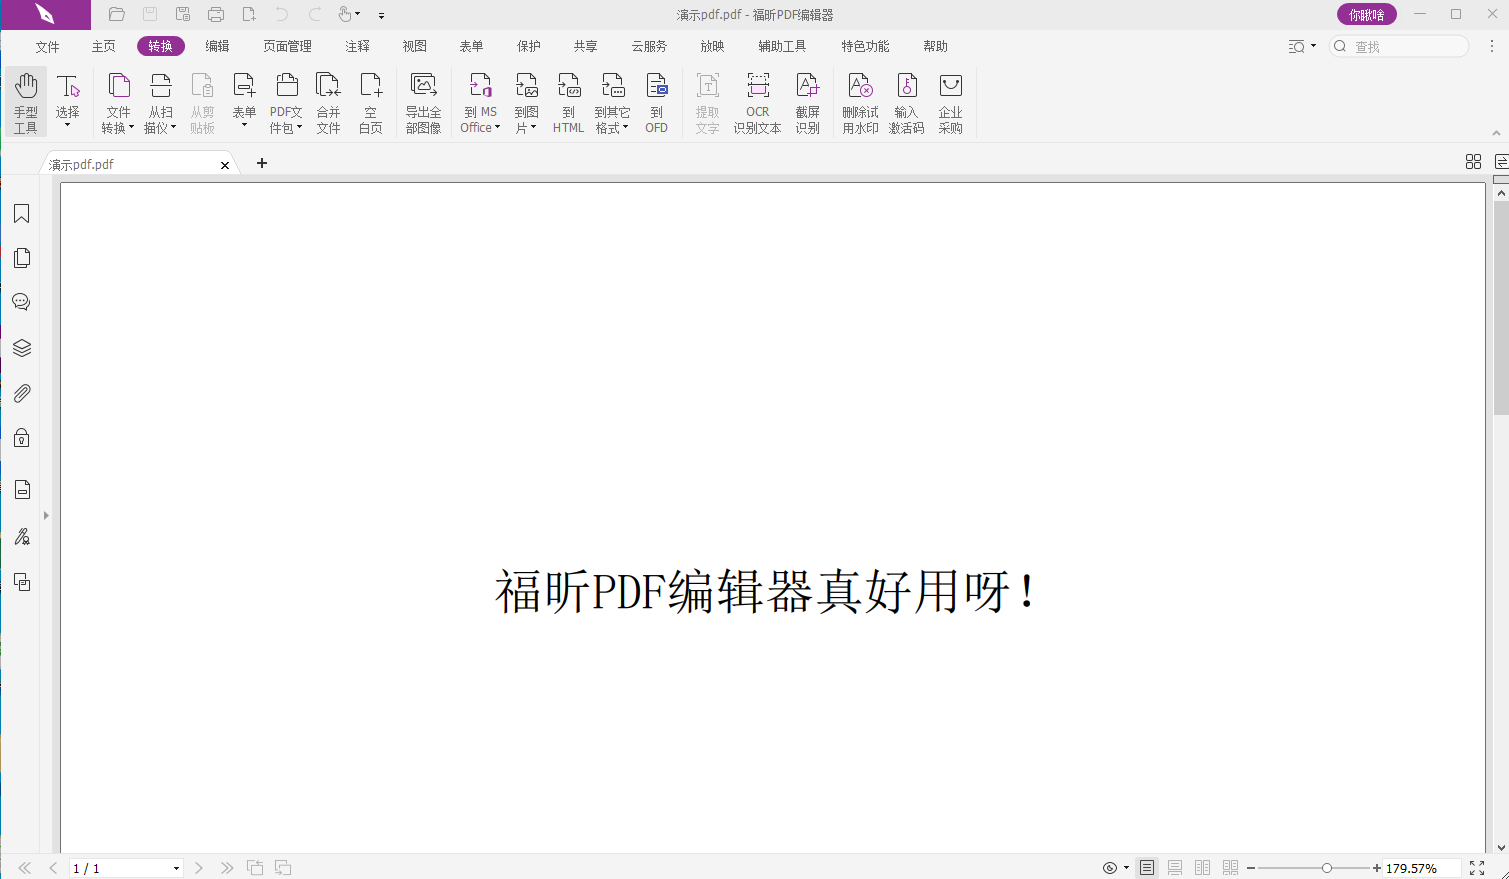
Task: Click the 合并文件 merge files icon
Action: [x=328, y=102]
